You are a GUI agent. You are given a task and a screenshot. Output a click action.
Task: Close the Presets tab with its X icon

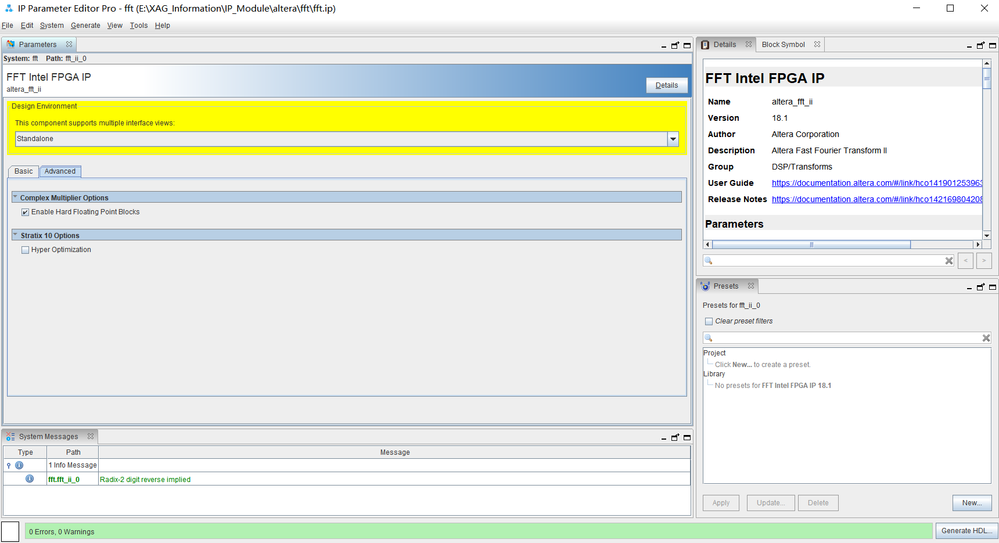point(751,286)
